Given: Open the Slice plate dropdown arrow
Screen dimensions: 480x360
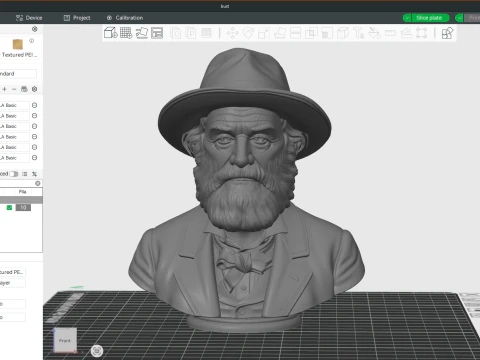Looking at the screenshot, I should [407, 18].
